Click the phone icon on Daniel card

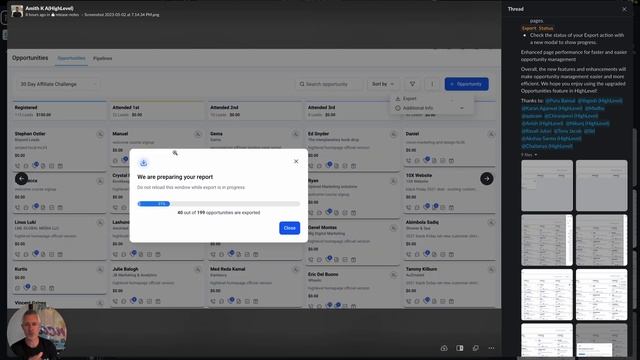409,161
